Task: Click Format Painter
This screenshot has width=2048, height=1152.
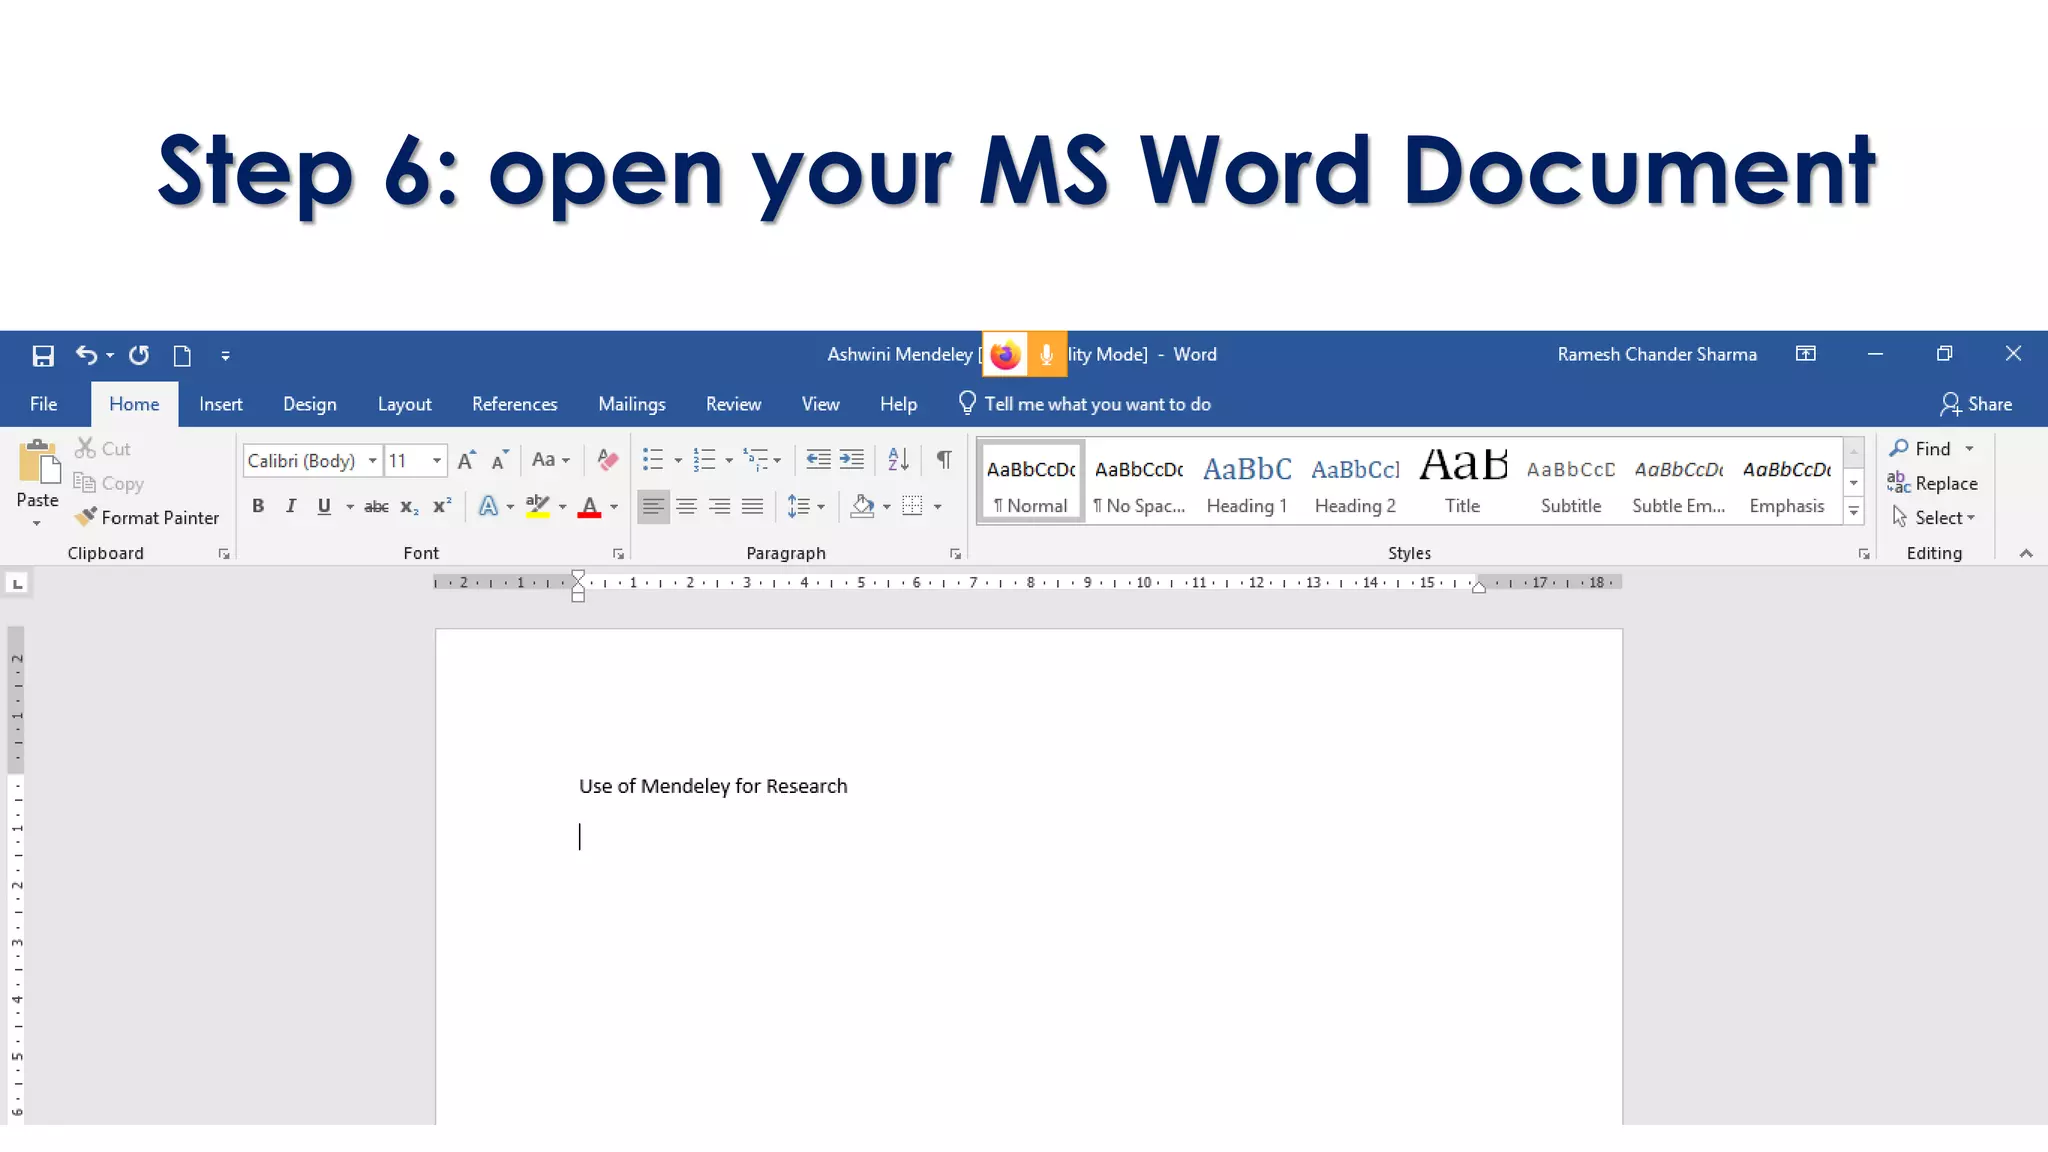Action: (x=147, y=517)
